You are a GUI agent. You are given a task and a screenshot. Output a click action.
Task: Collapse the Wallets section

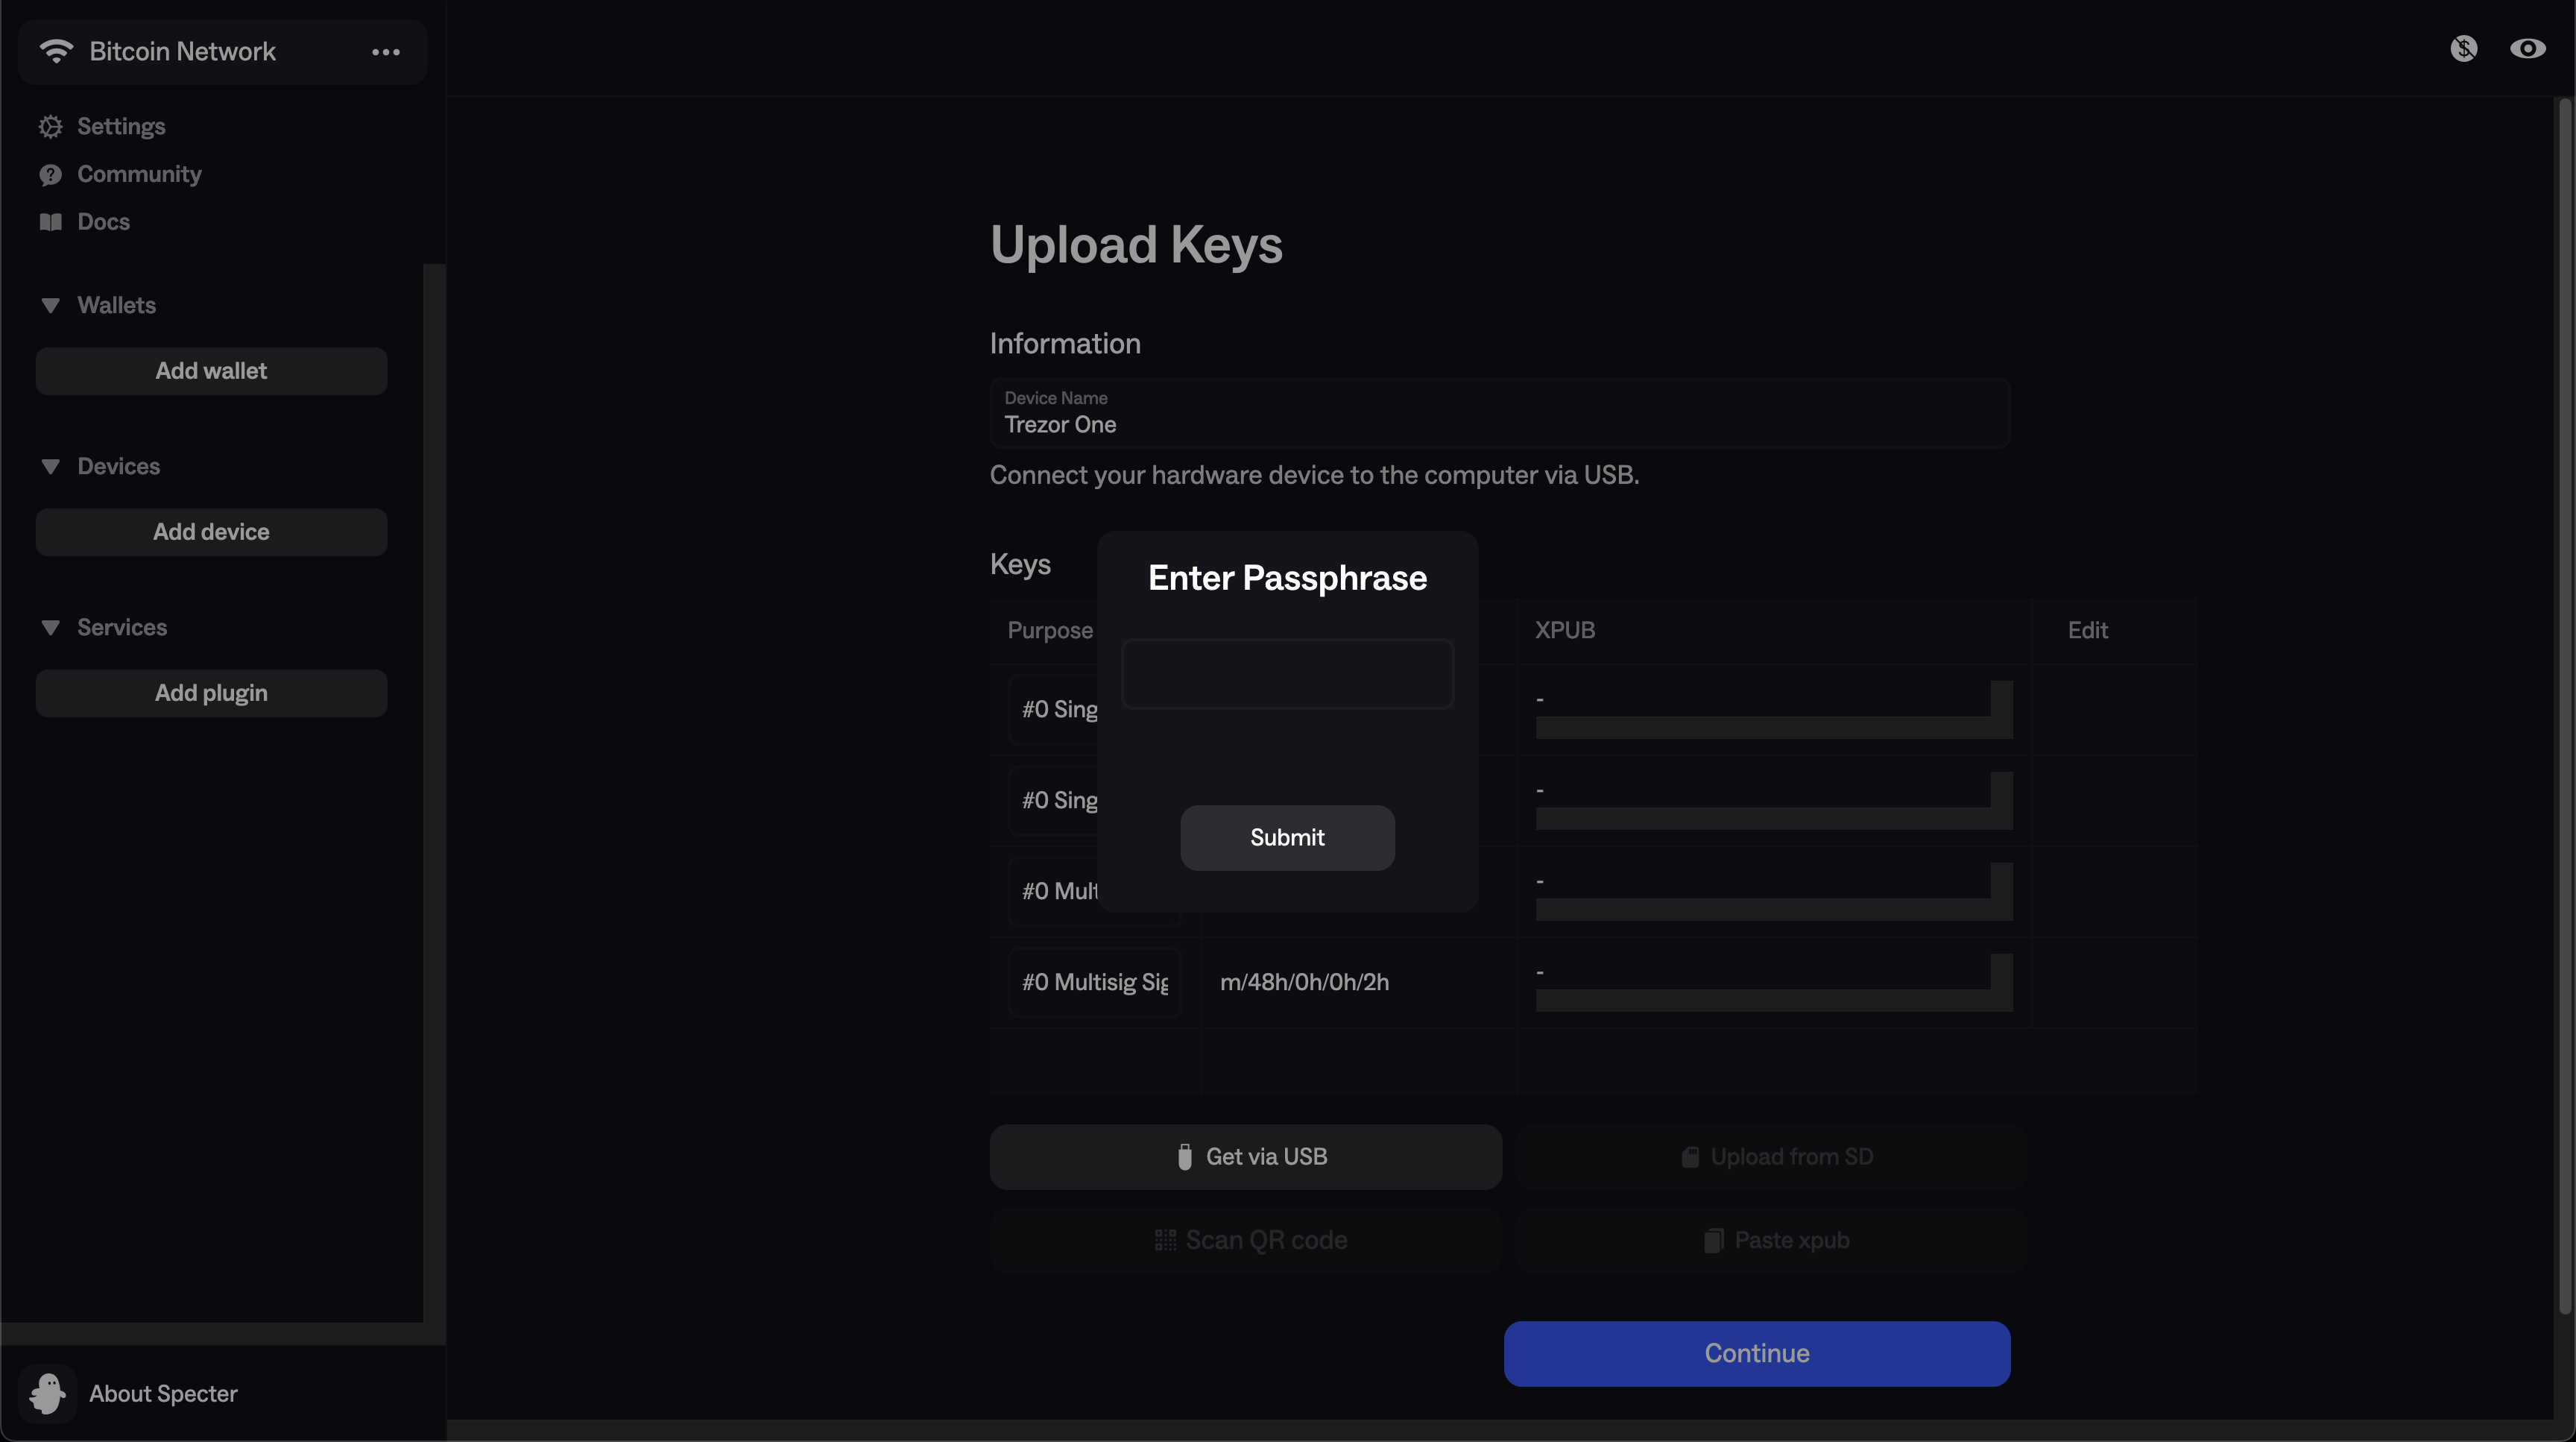[51, 306]
